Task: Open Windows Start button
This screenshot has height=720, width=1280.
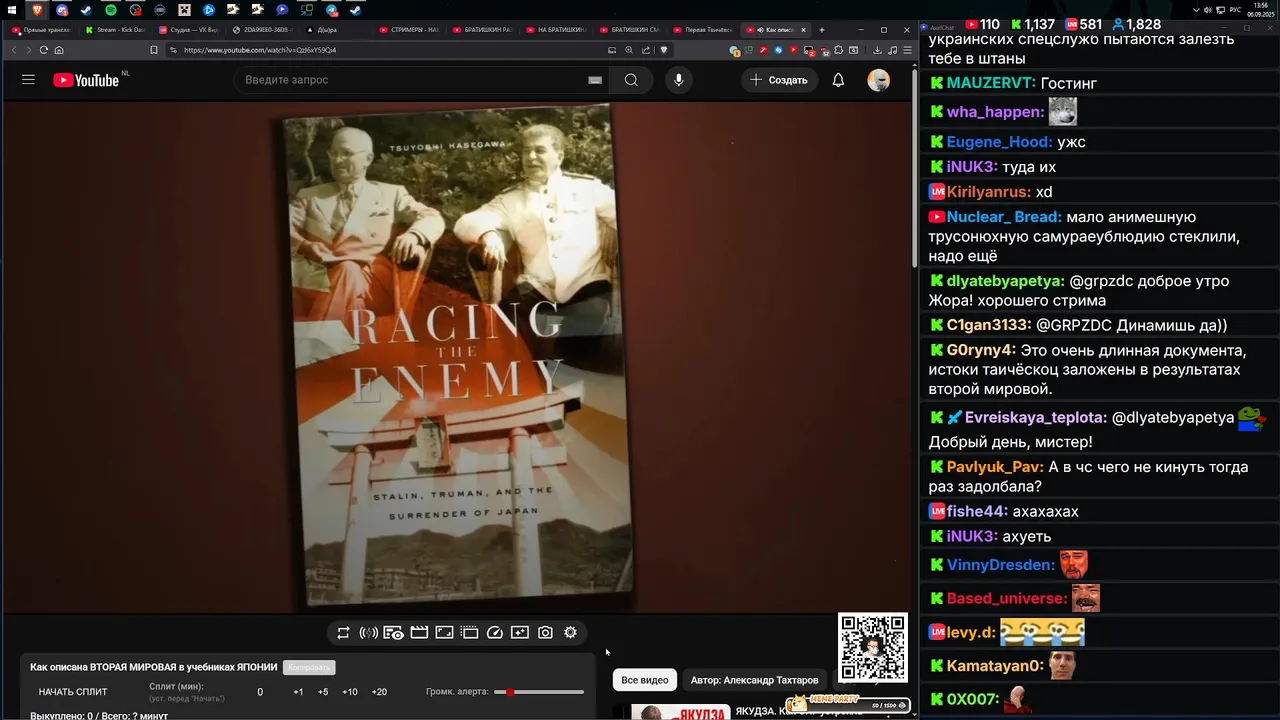Action: click(12, 10)
